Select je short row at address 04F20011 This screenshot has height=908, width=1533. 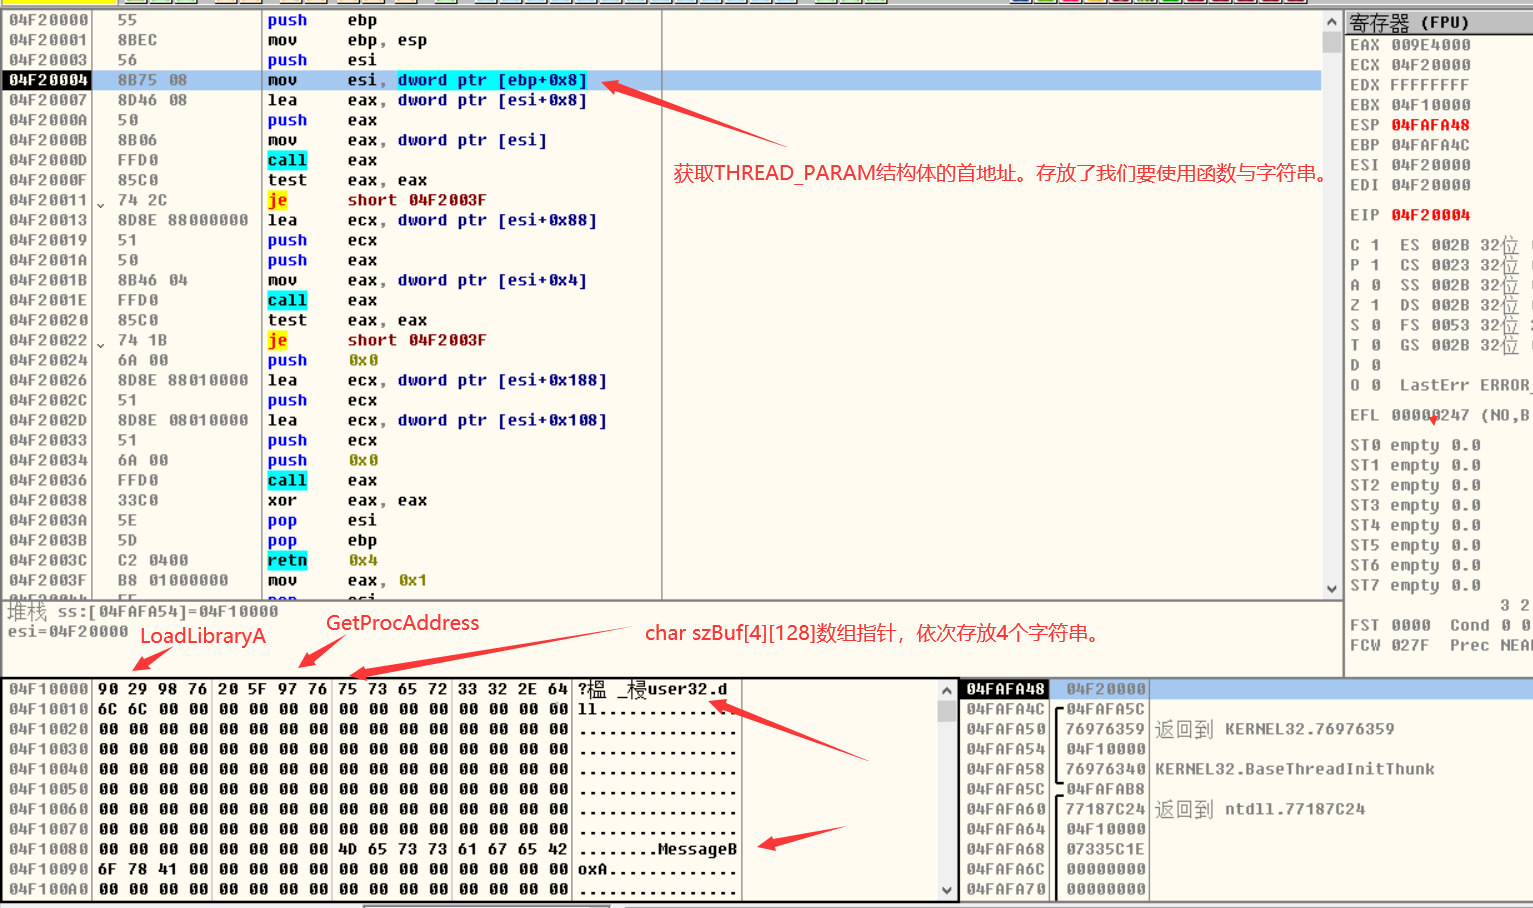point(662,200)
